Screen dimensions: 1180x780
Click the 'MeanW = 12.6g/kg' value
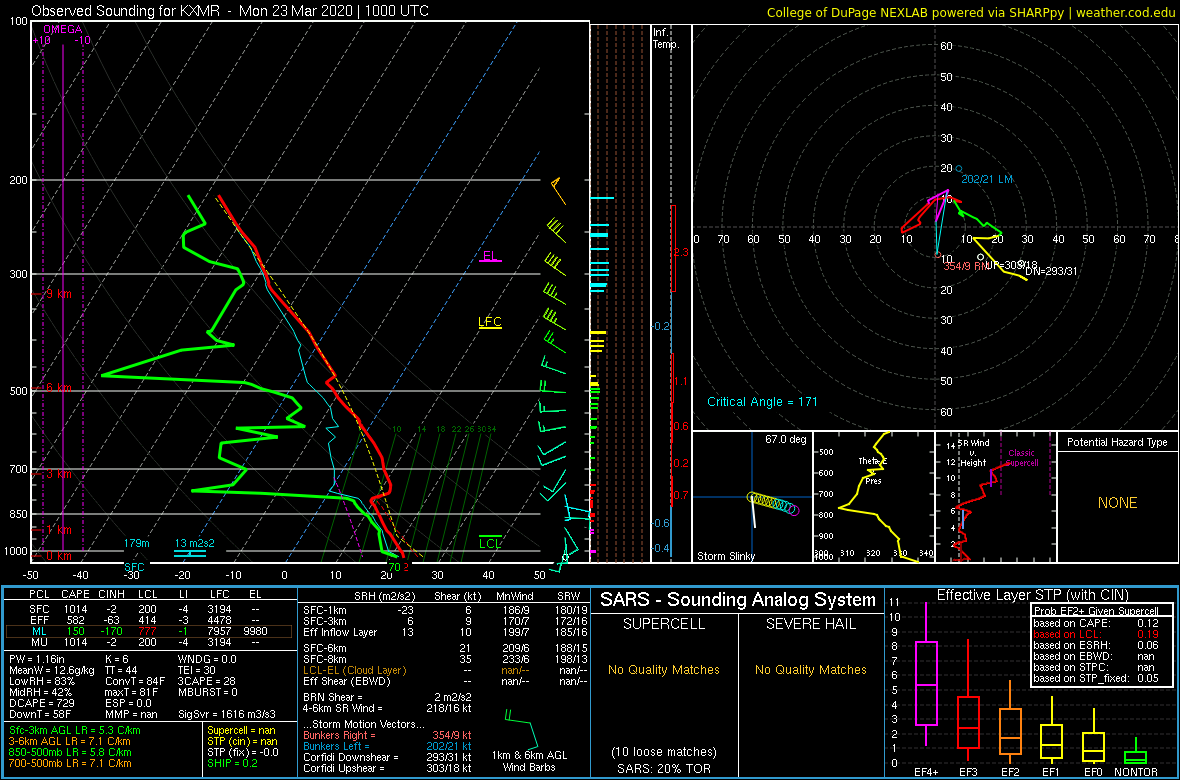pos(52,672)
